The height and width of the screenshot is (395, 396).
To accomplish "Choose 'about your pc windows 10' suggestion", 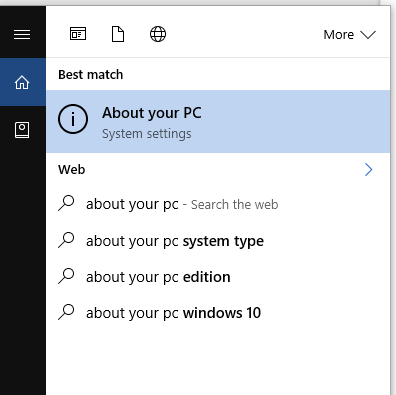I will point(218,313).
